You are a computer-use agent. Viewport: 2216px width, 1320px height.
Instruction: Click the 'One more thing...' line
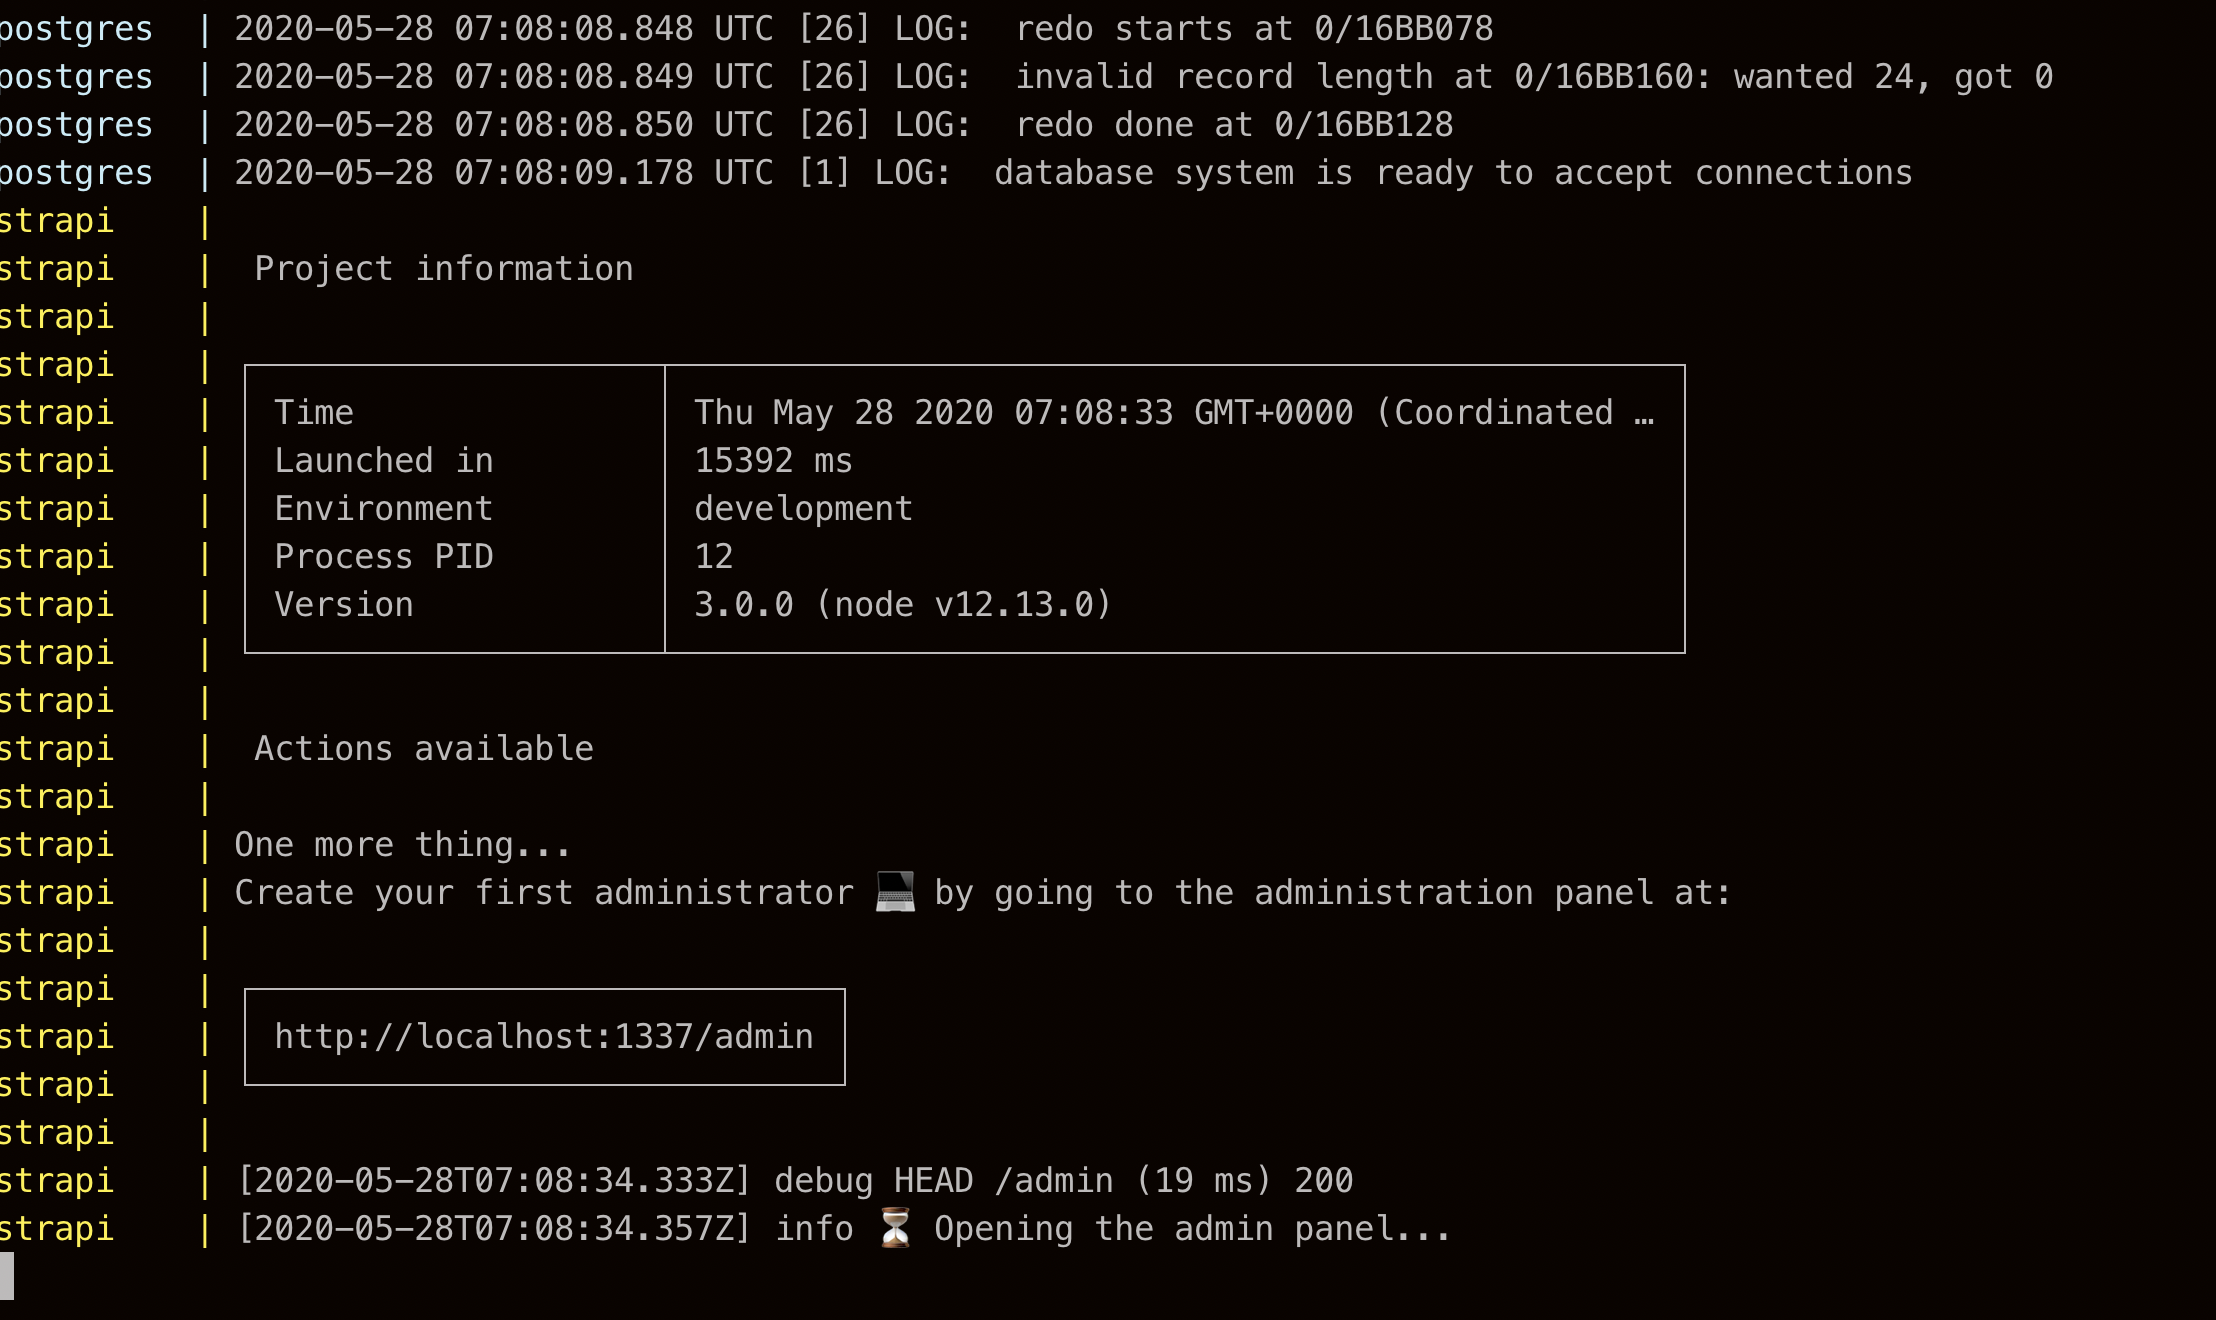click(403, 845)
